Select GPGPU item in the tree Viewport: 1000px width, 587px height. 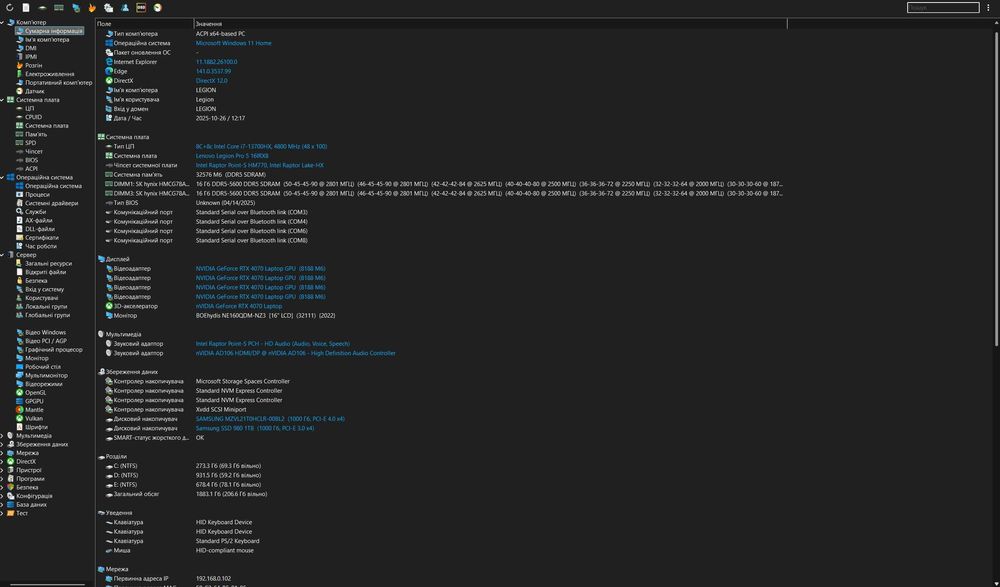point(30,401)
